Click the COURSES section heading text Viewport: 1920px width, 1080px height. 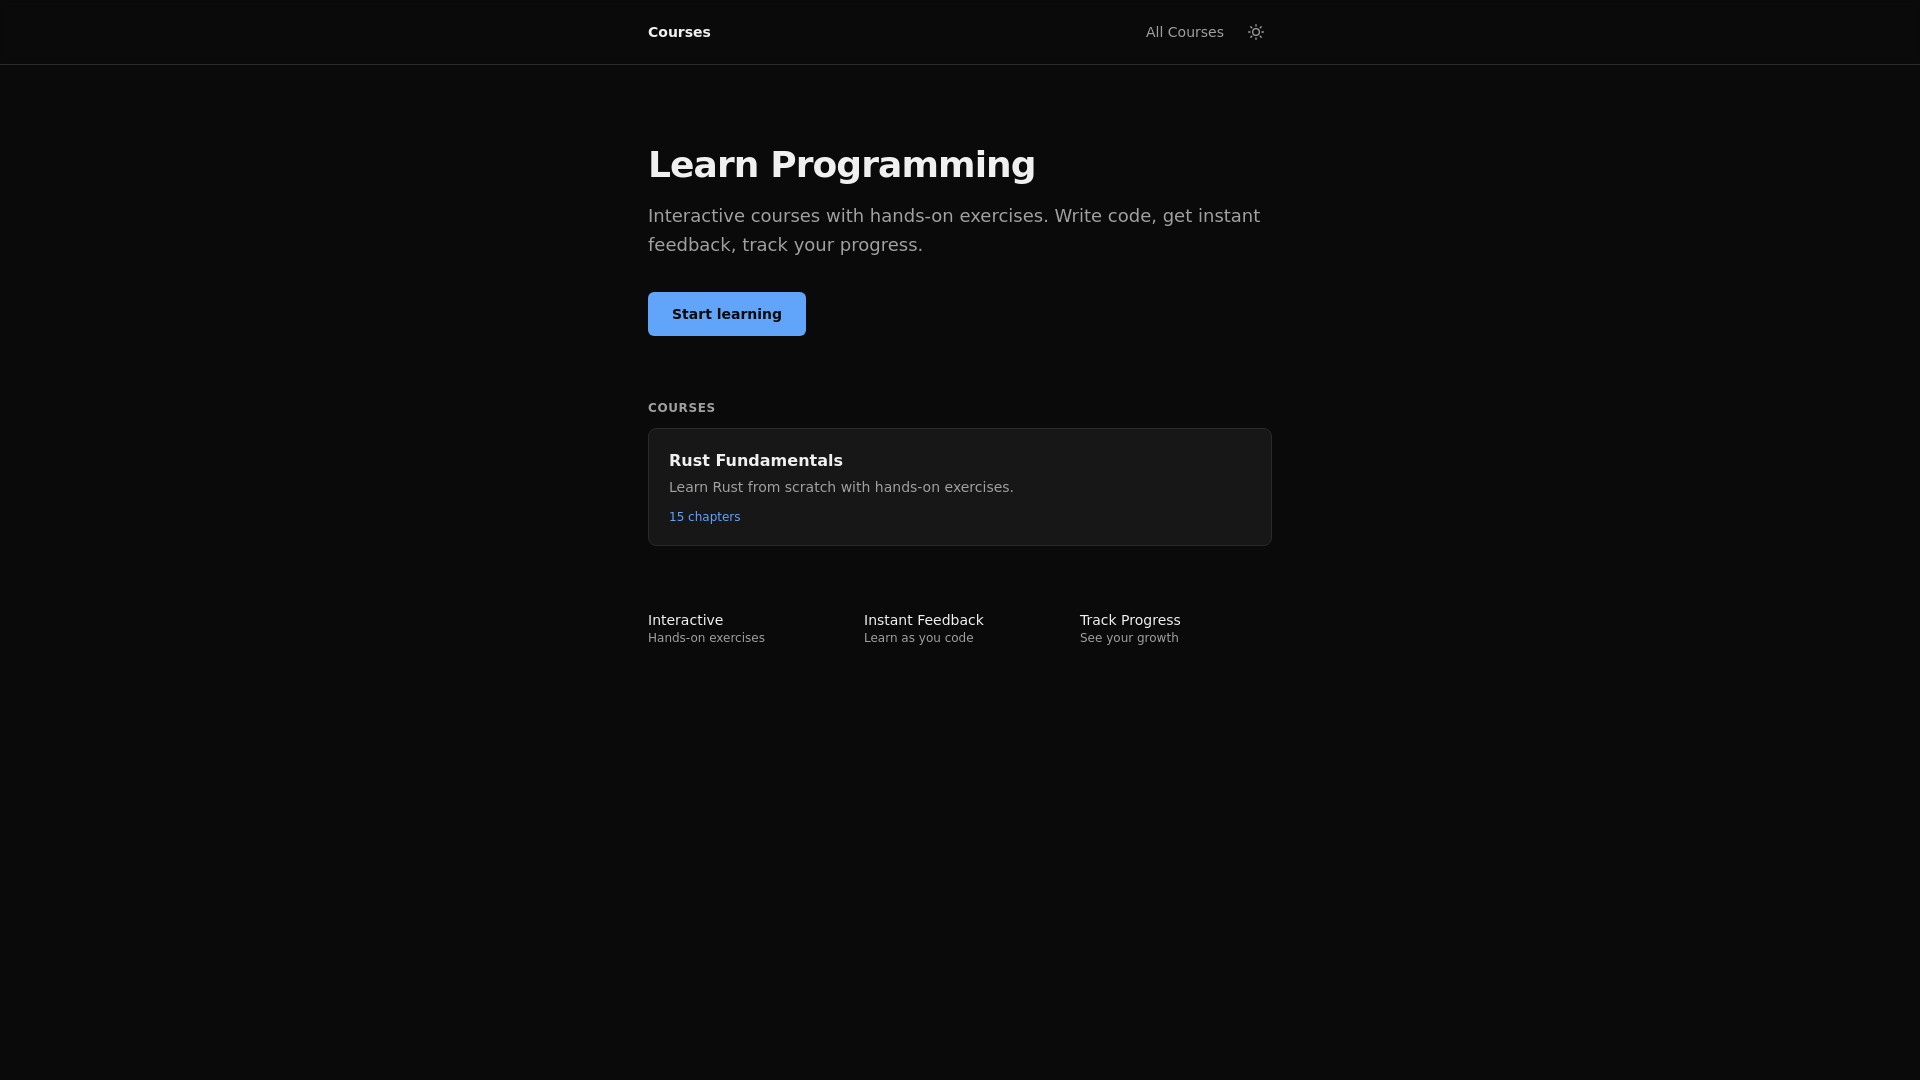[x=682, y=408]
